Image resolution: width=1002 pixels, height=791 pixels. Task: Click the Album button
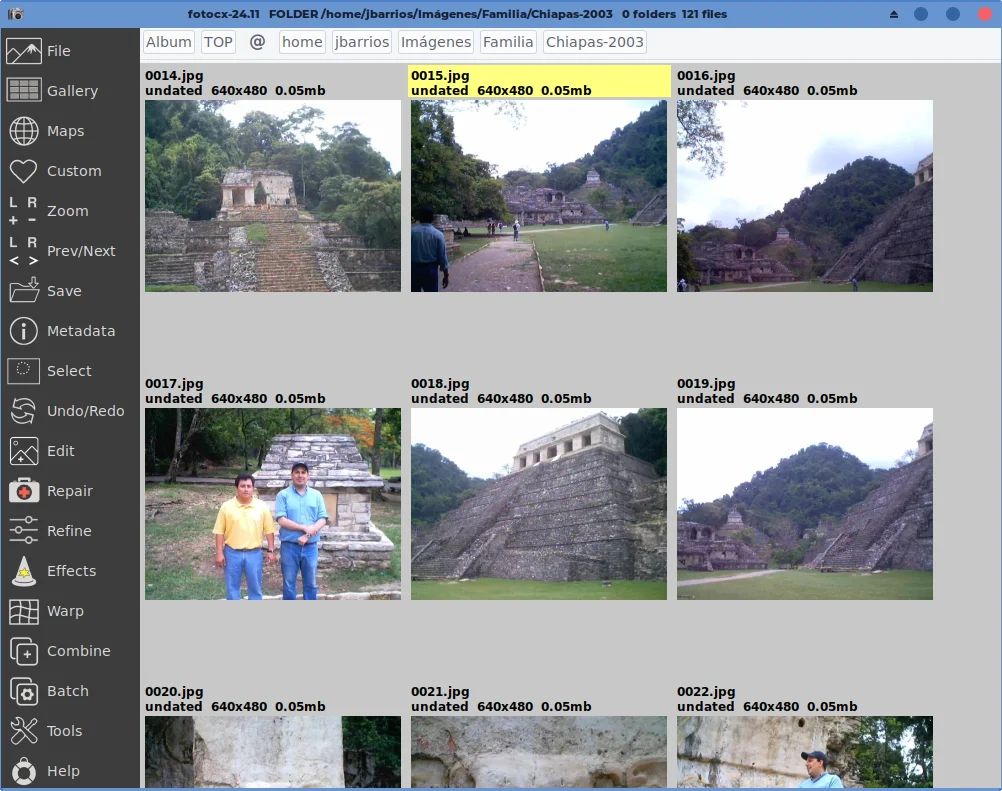(x=169, y=42)
